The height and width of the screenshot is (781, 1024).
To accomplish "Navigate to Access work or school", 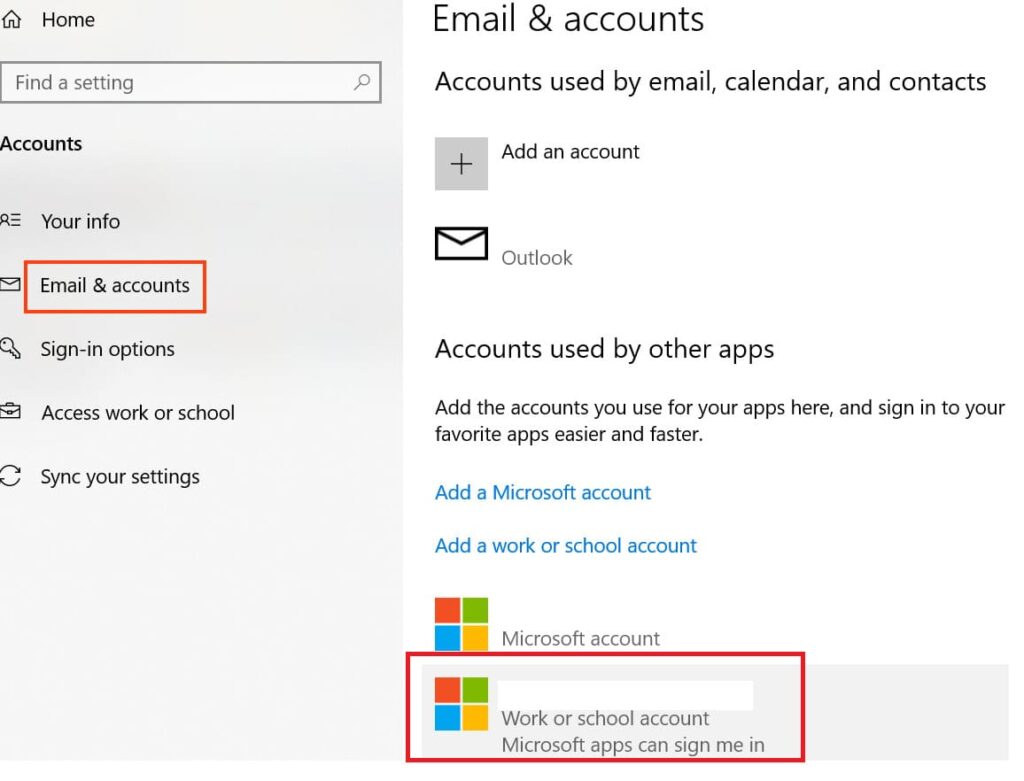I will click(138, 413).
